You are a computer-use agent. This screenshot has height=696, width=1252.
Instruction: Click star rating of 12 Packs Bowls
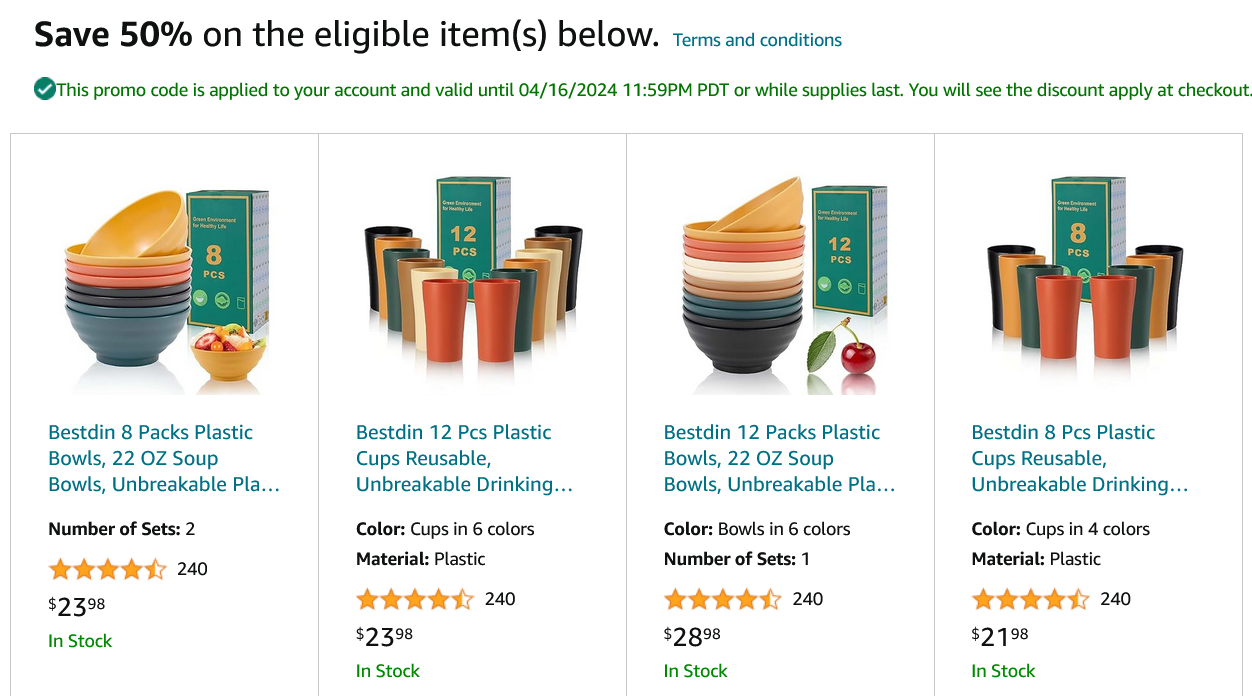tap(723, 600)
